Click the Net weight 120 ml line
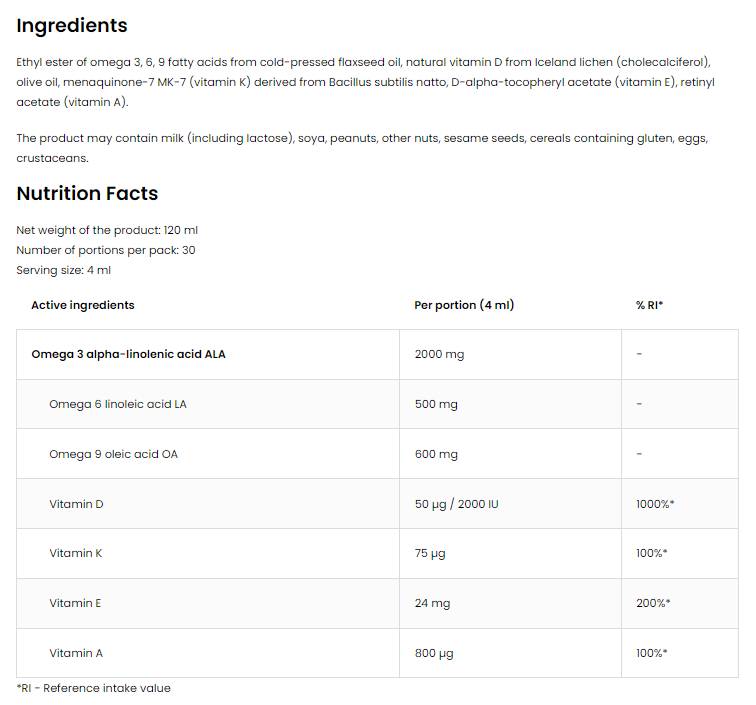 click(107, 230)
